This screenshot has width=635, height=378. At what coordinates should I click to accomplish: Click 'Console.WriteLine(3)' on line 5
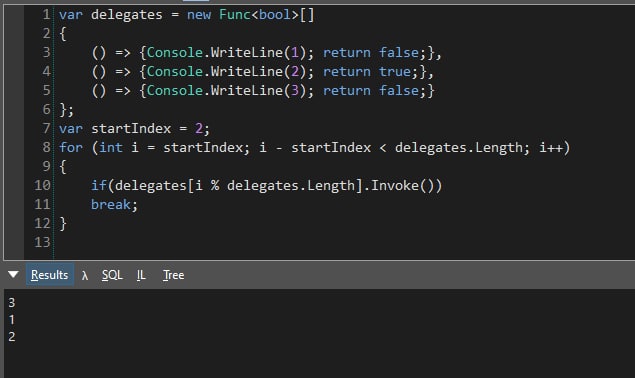pos(226,90)
